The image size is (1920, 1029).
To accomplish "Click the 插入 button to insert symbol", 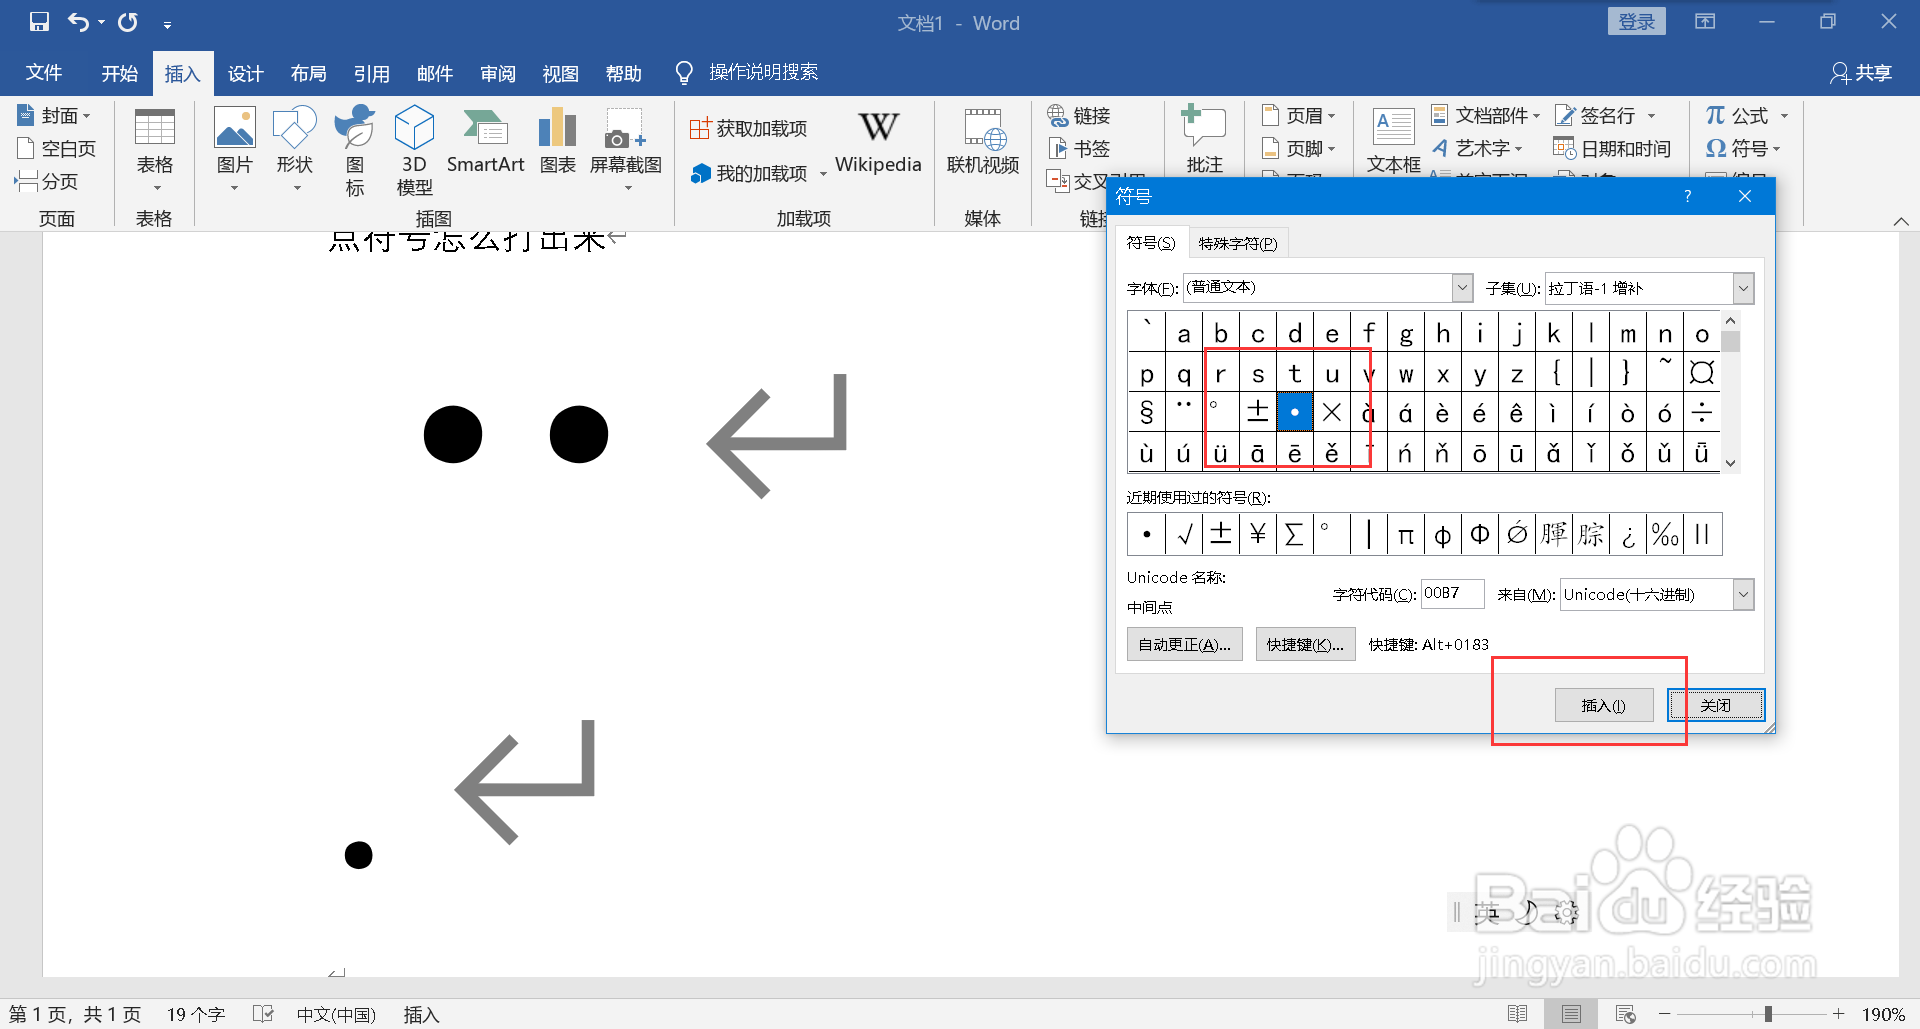I will 1603,705.
